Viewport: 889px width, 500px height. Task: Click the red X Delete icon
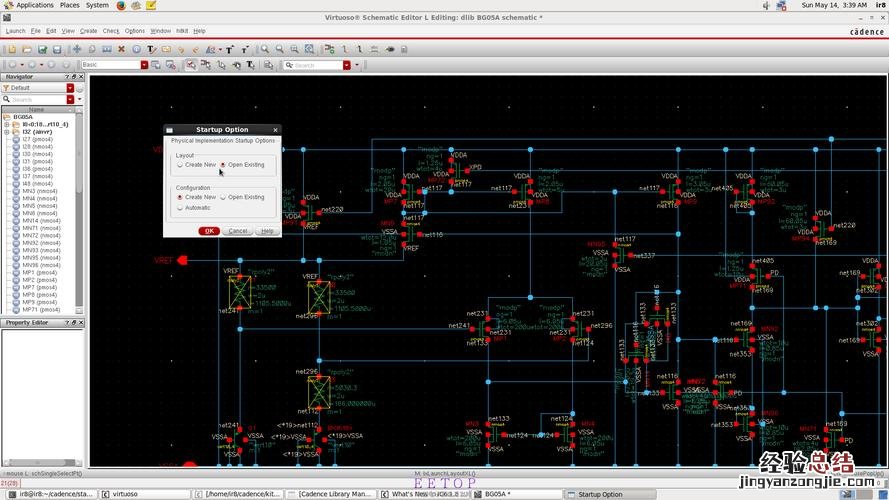tap(121, 49)
